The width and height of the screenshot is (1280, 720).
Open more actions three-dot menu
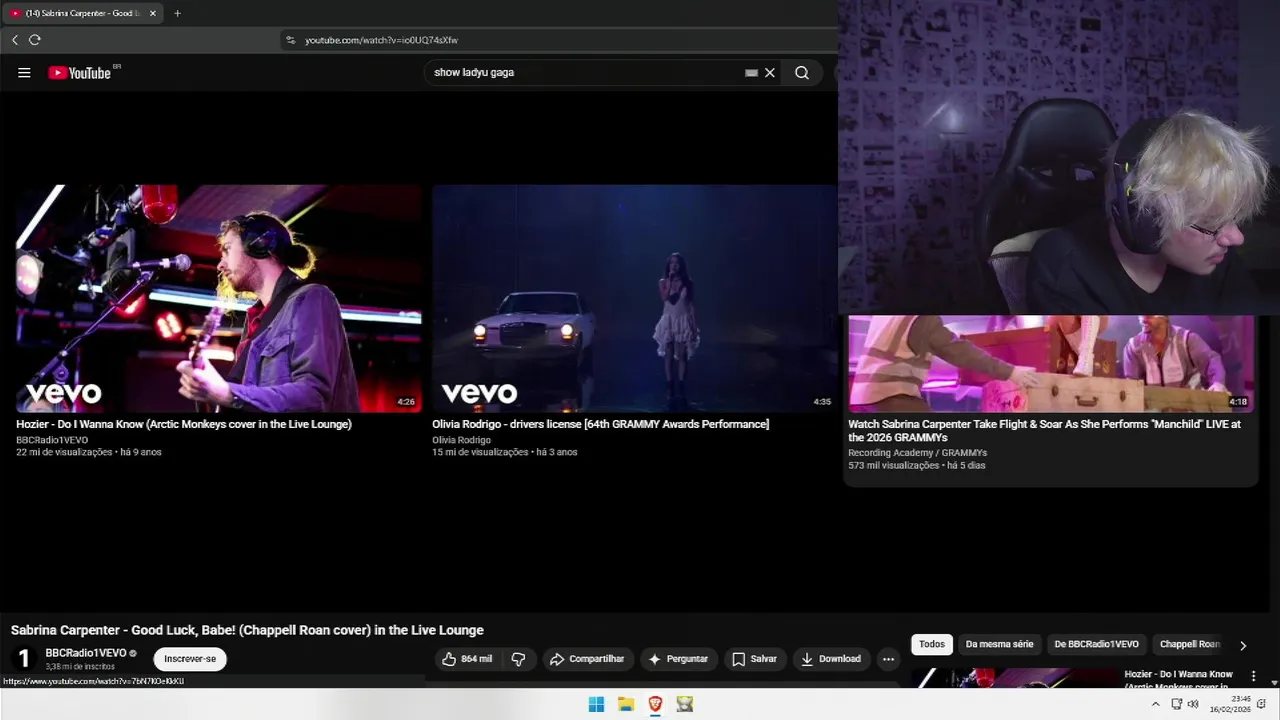[x=888, y=659]
